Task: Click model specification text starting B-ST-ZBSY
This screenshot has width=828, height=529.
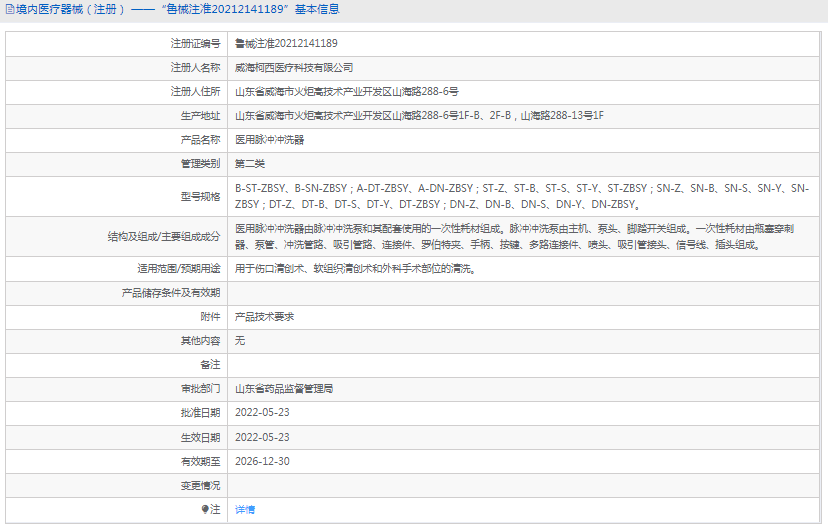Action: (x=522, y=196)
